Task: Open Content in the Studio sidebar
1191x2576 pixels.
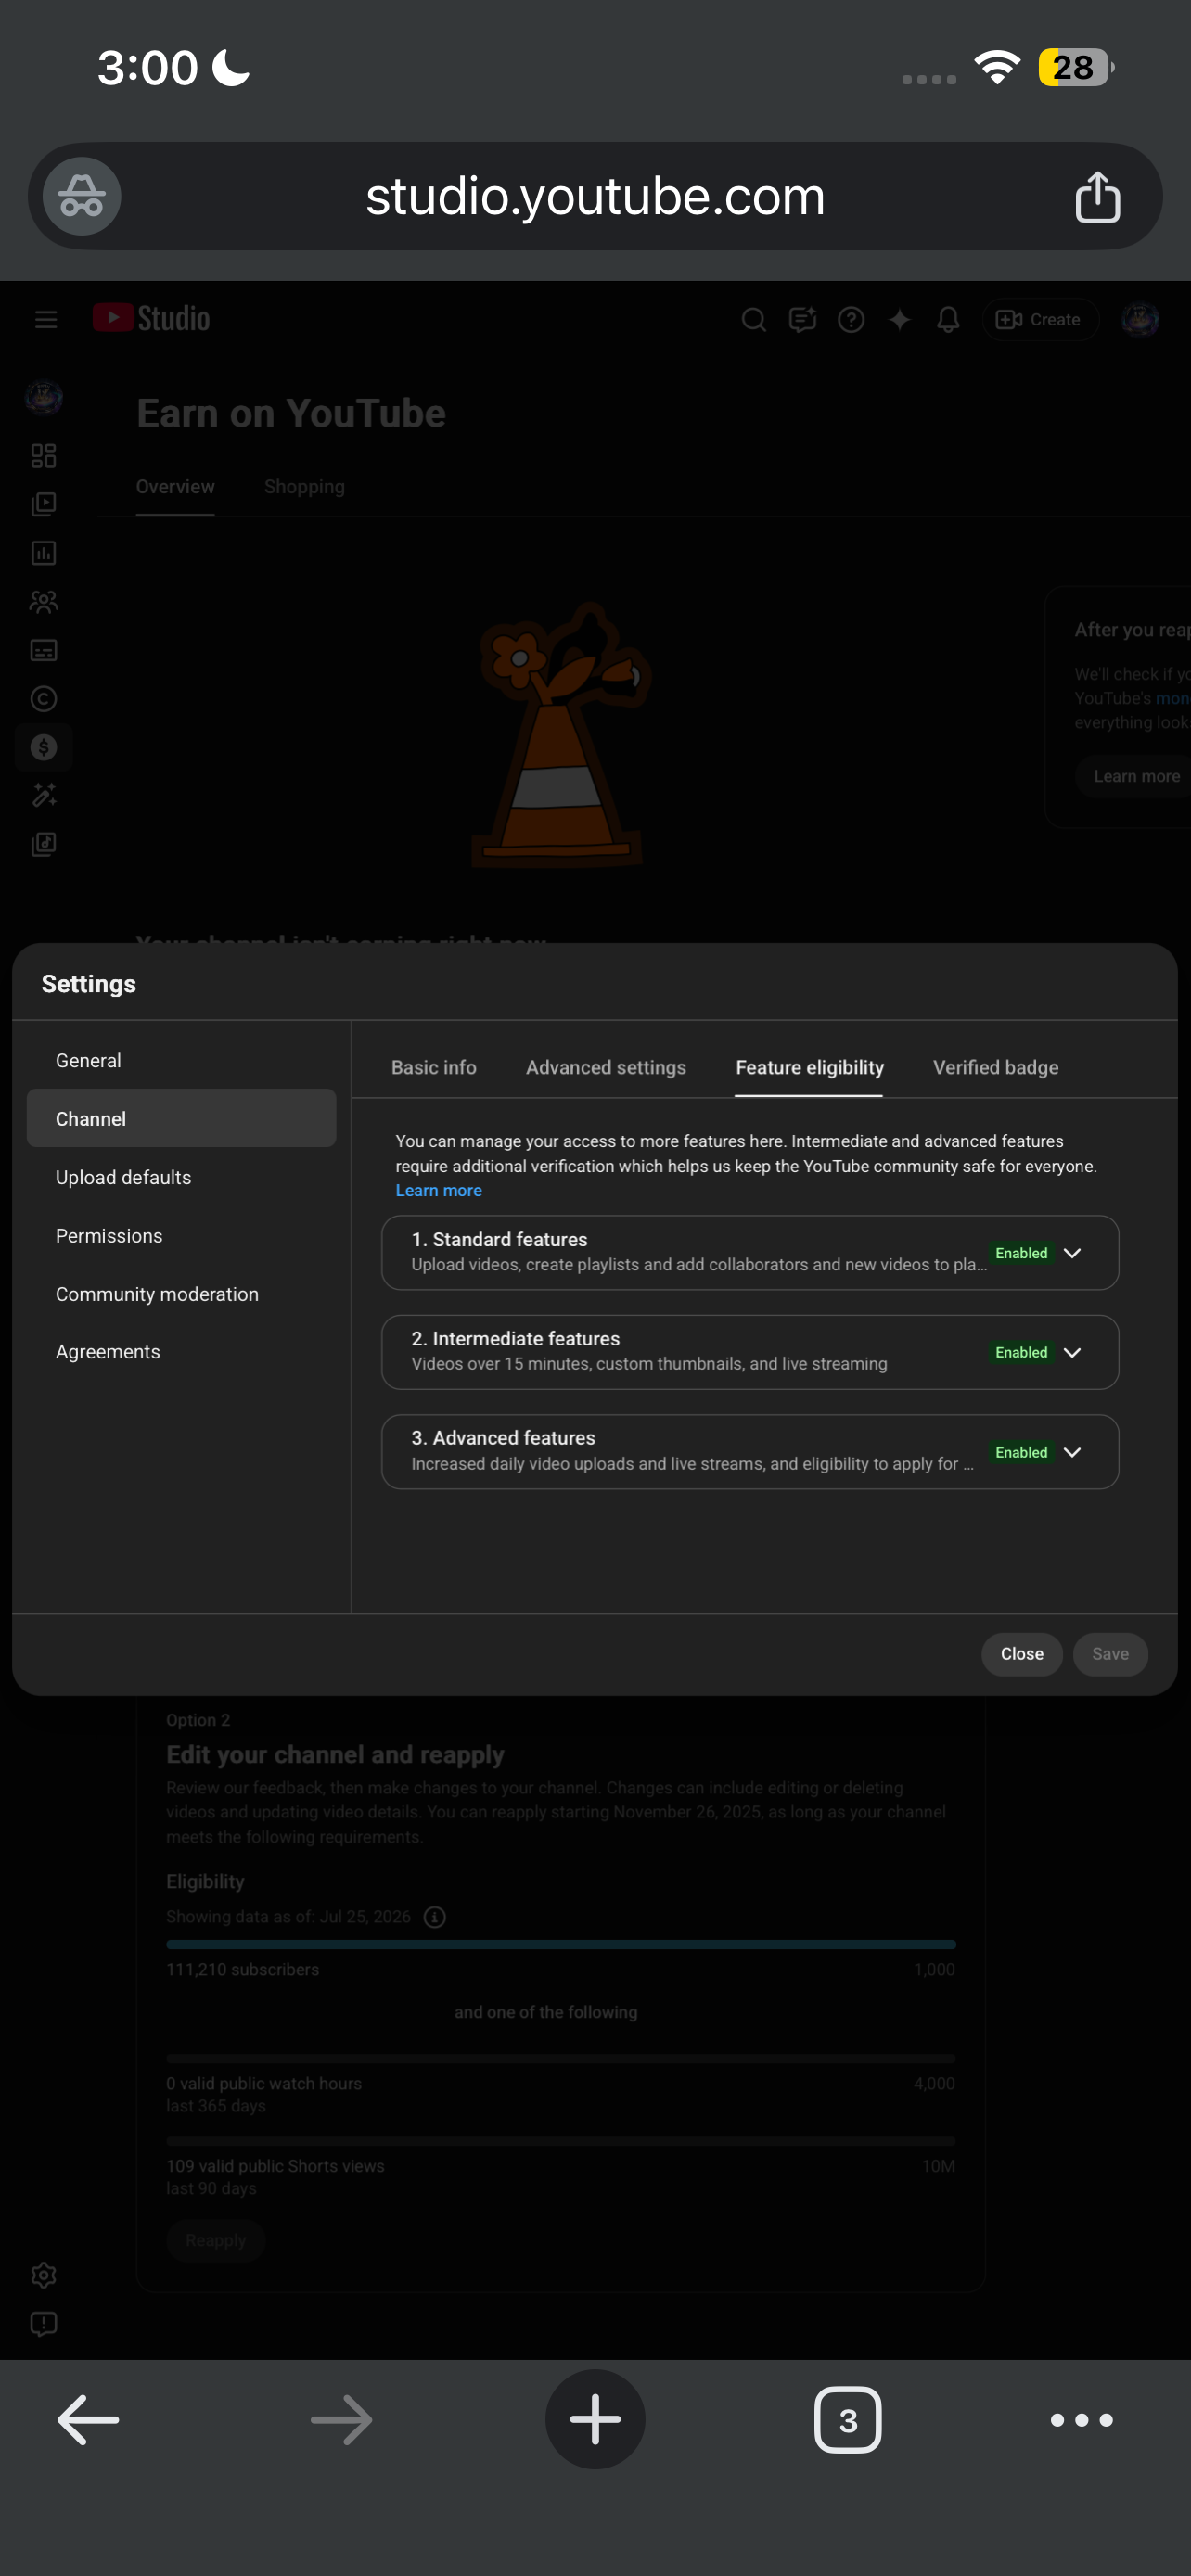Action: point(44,504)
